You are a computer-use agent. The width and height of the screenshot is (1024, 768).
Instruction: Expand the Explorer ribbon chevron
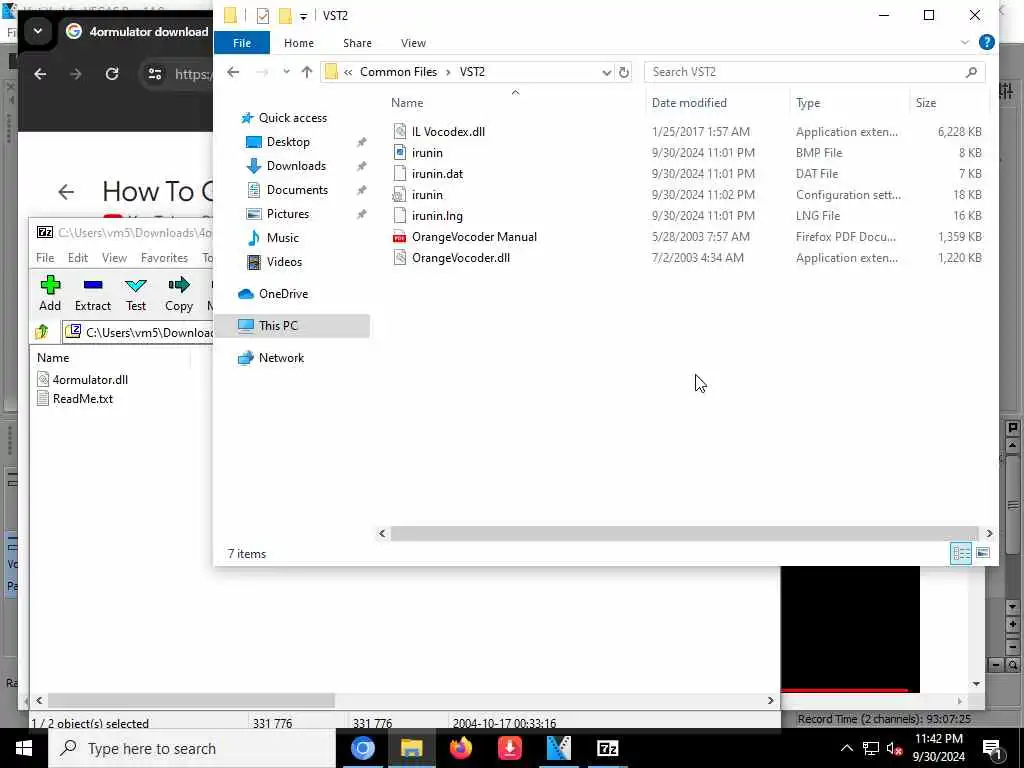tap(965, 42)
